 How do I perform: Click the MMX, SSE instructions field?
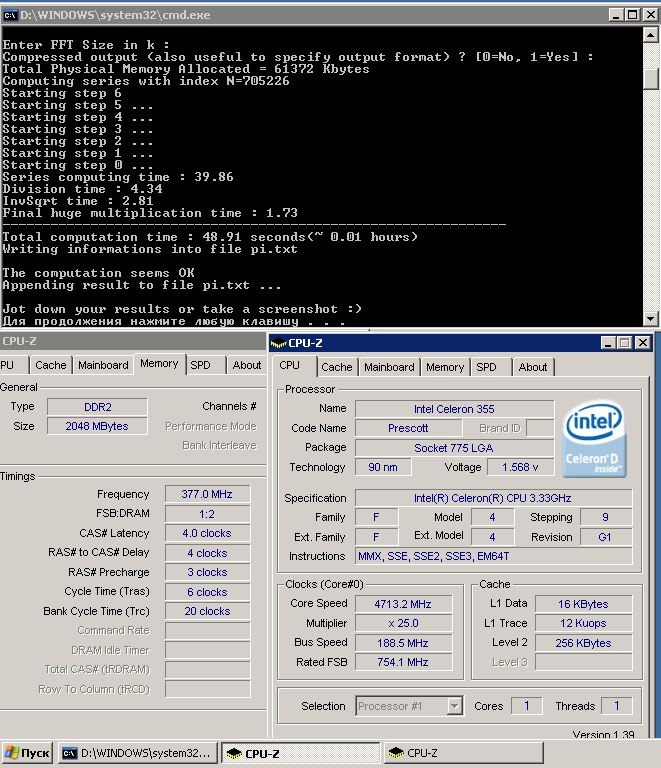(494, 556)
